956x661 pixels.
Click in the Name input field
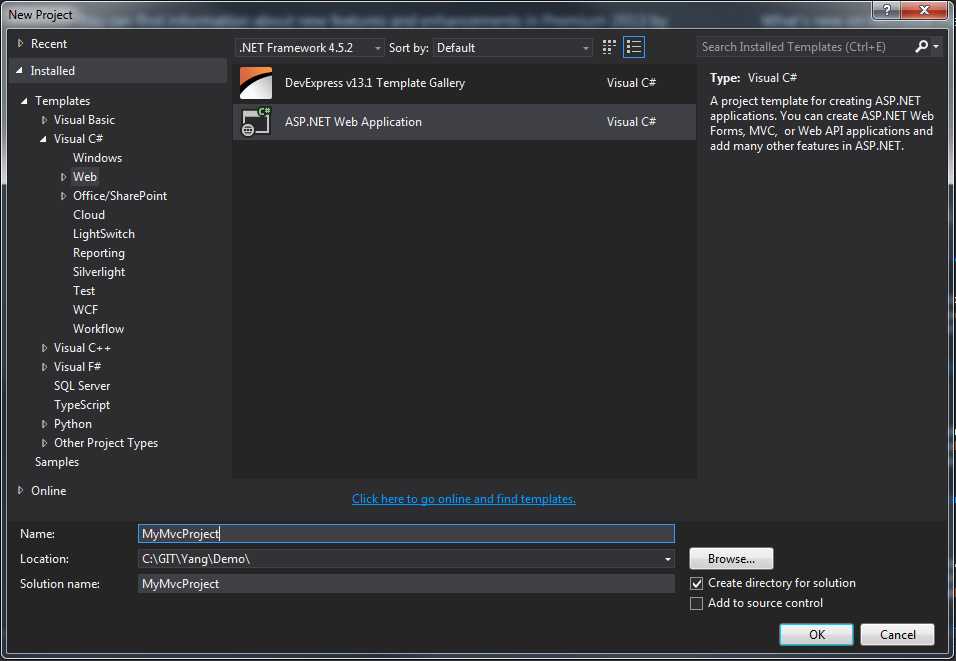[406, 534]
